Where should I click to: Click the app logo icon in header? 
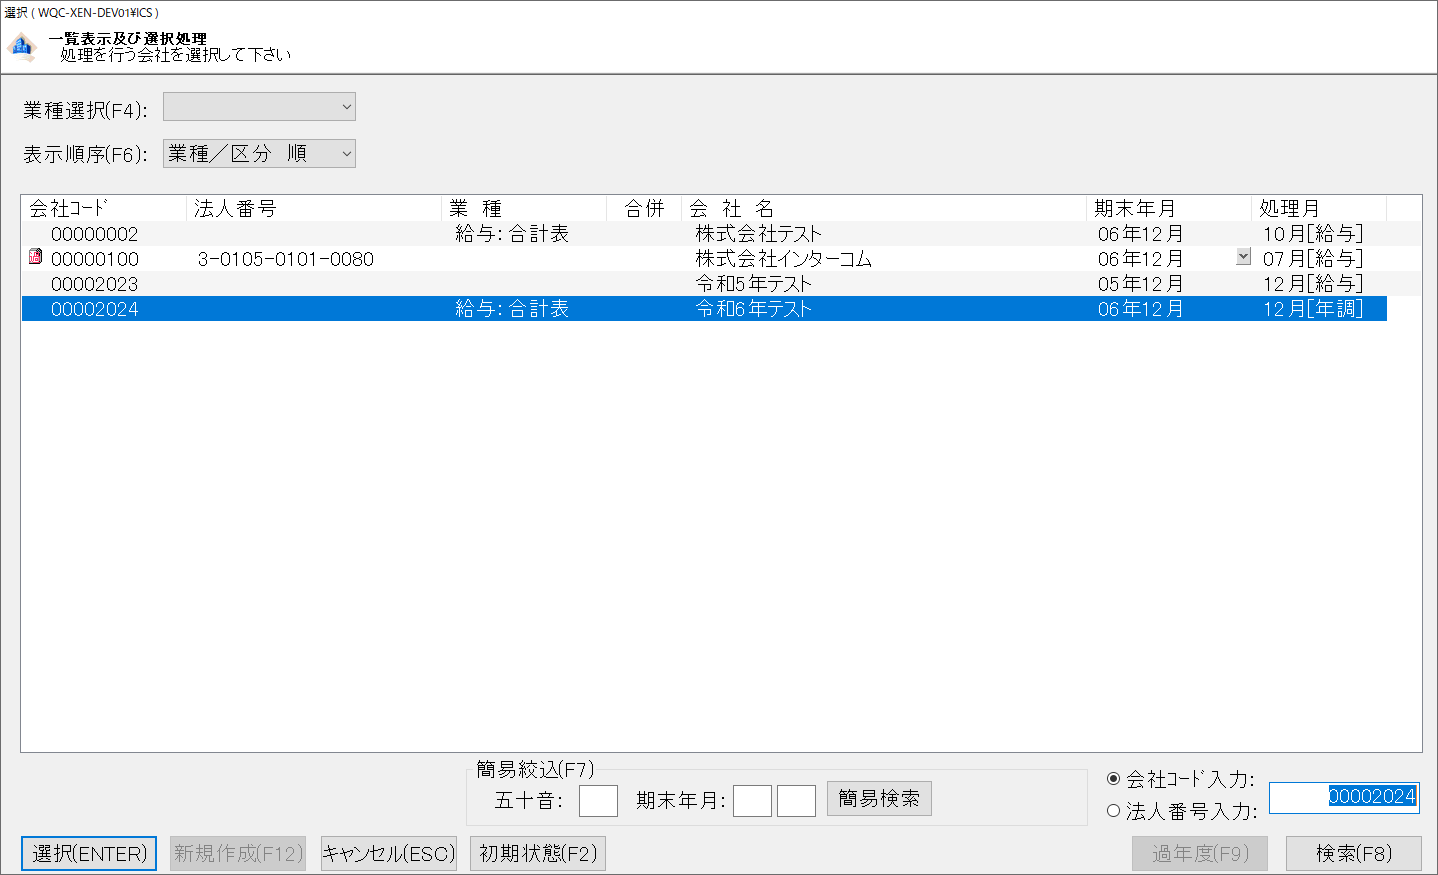click(x=22, y=47)
